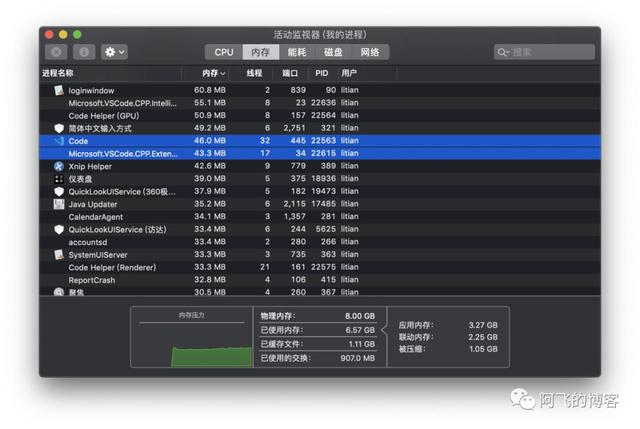Click PID 22563 cell
This screenshot has height=429, width=640.
(323, 140)
